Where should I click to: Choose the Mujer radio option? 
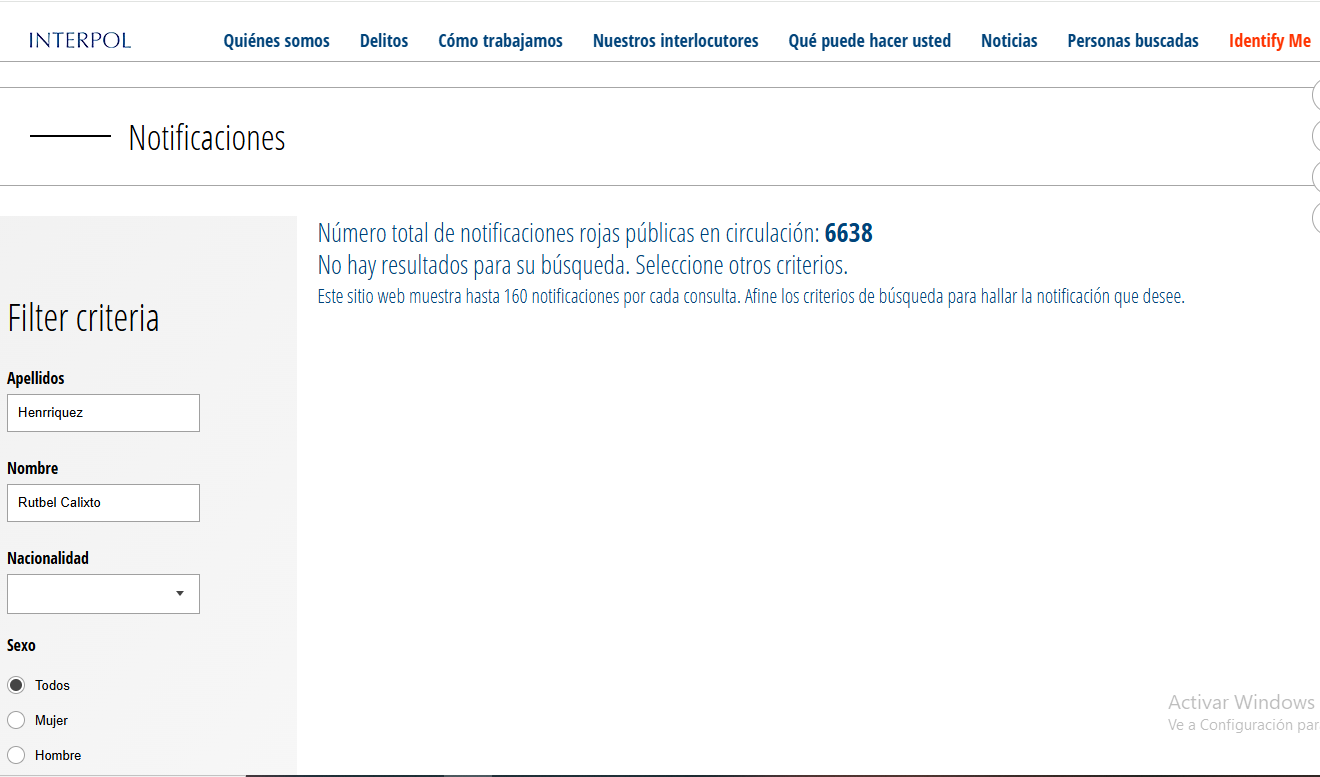[16, 720]
